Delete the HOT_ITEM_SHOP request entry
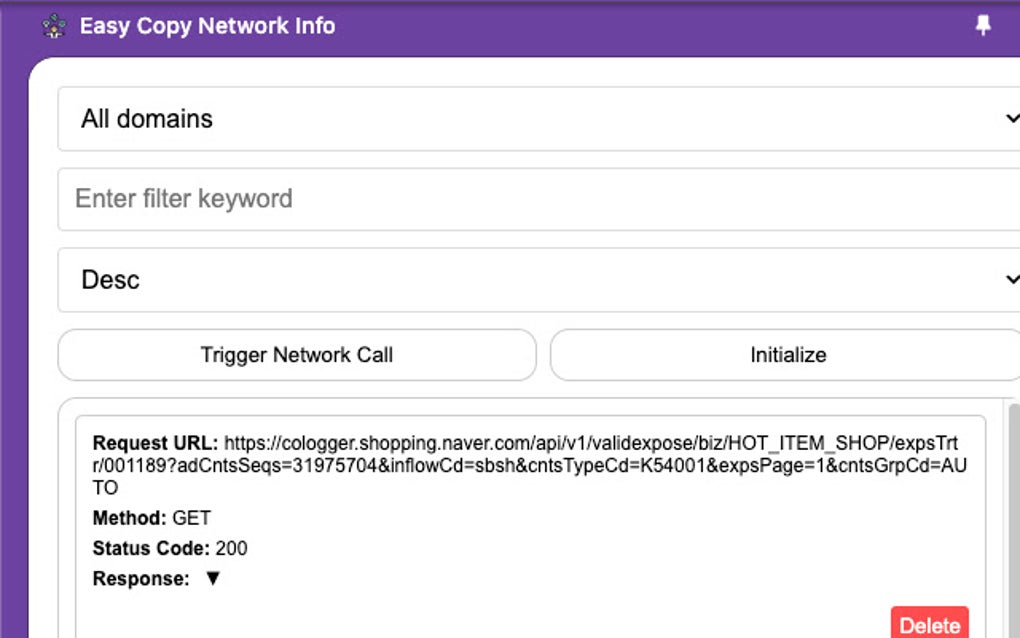The width and height of the screenshot is (1020, 638). pyautogui.click(x=930, y=624)
